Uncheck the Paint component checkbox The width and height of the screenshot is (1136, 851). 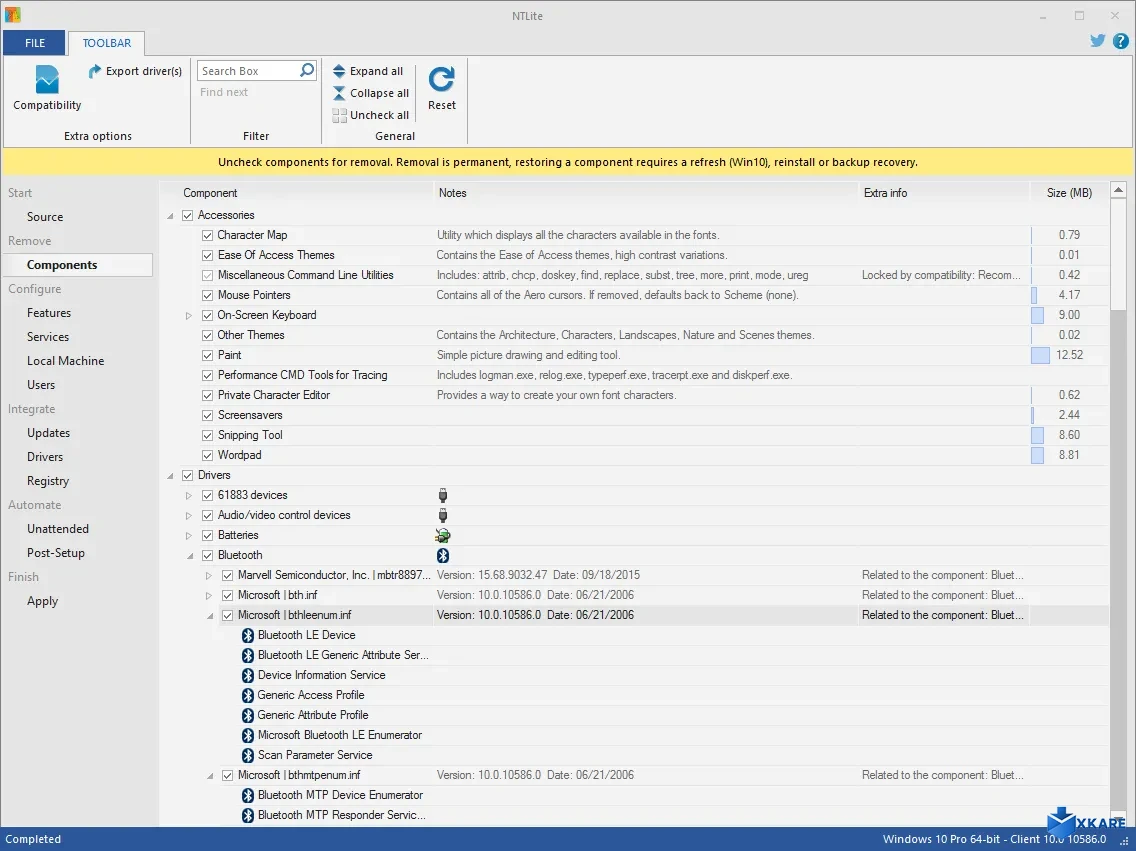click(207, 356)
